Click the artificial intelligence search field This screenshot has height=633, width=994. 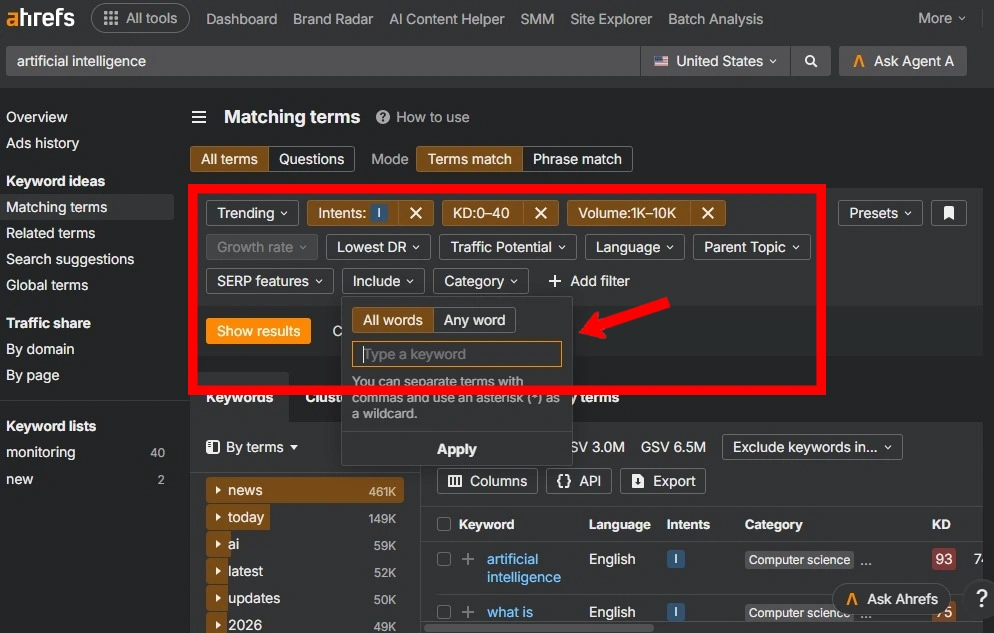323,61
